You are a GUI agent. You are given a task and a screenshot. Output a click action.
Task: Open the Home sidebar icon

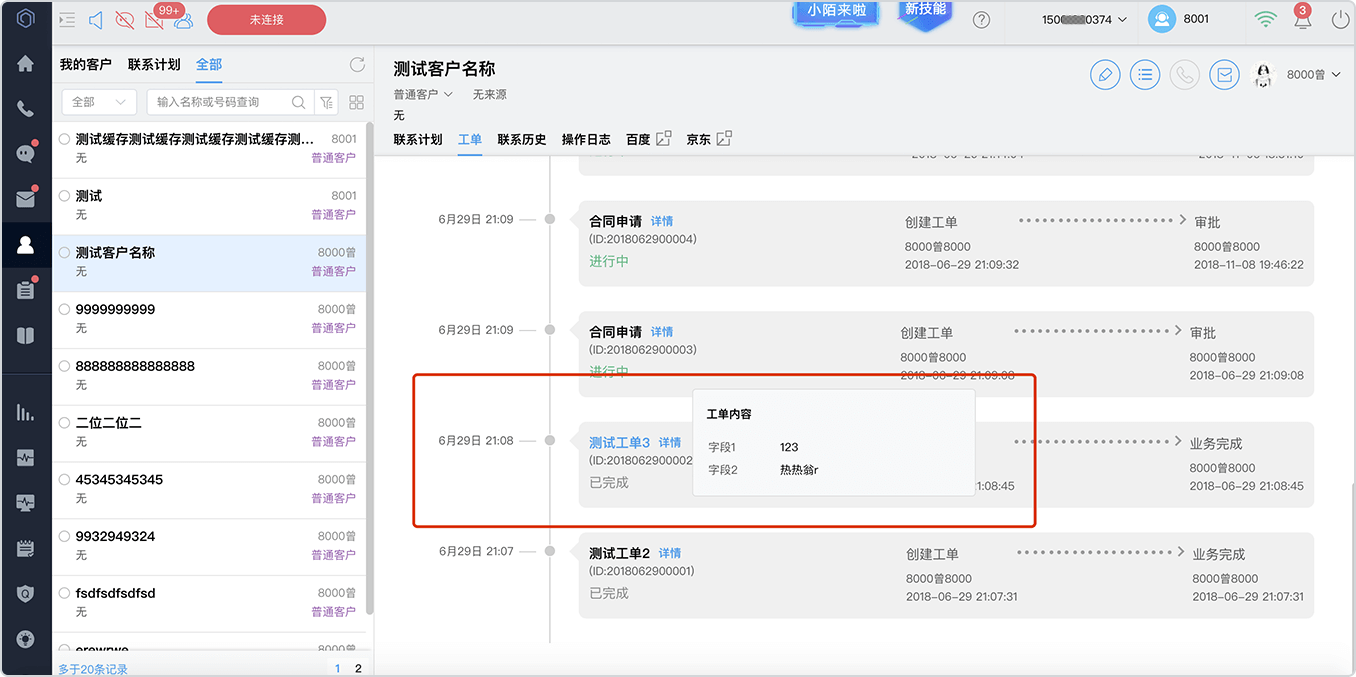[x=25, y=64]
